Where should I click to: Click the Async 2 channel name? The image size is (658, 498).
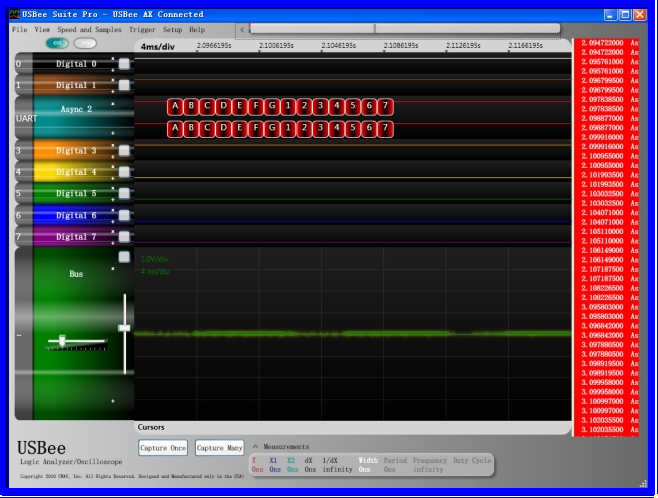point(76,109)
